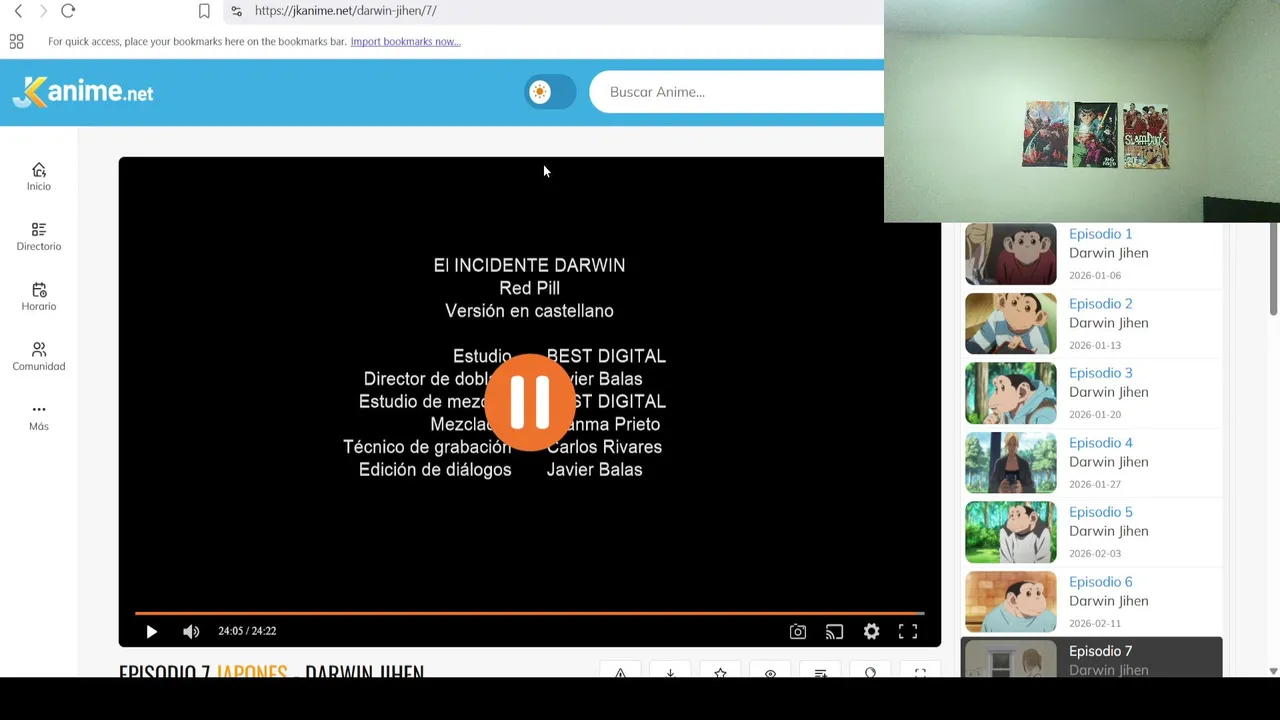The height and width of the screenshot is (720, 1280).
Task: Open Directorio in the sidebar
Action: (39, 237)
